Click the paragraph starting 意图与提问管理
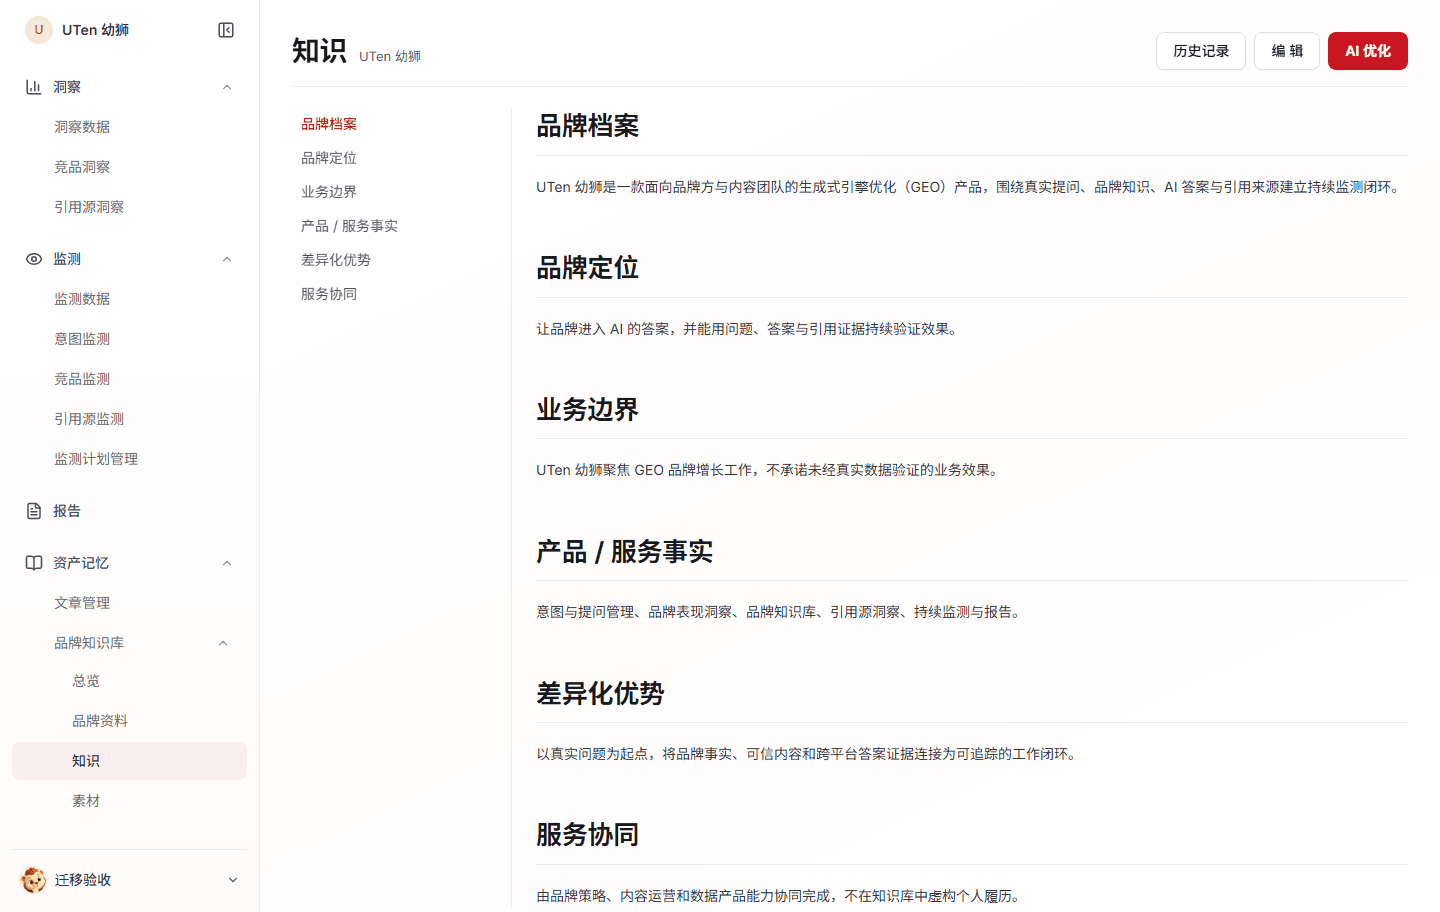Image resolution: width=1440 pixels, height=912 pixels. [781, 612]
